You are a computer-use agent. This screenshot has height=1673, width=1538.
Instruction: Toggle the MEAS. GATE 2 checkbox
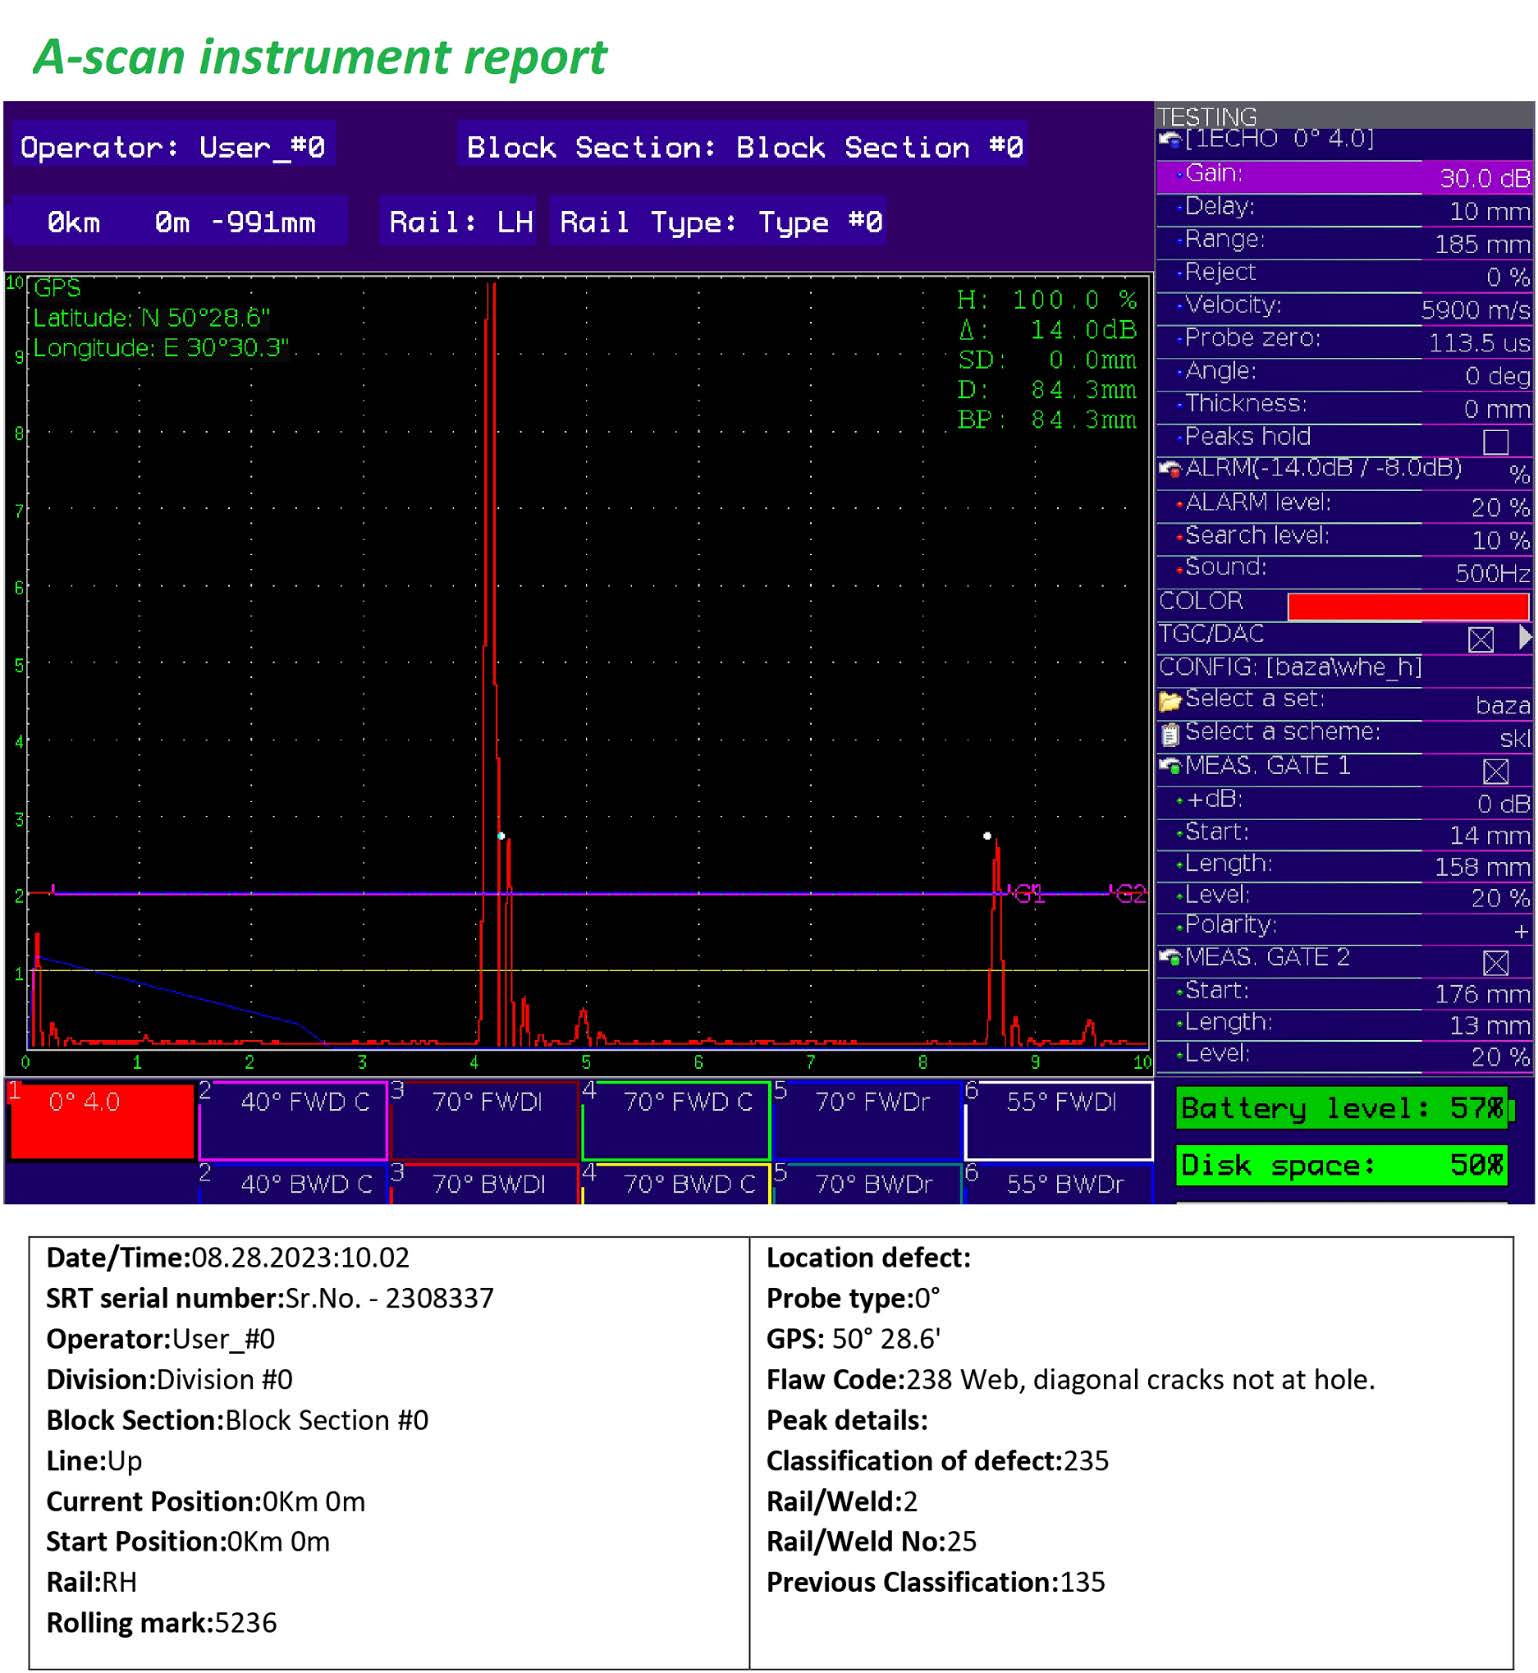click(1495, 963)
